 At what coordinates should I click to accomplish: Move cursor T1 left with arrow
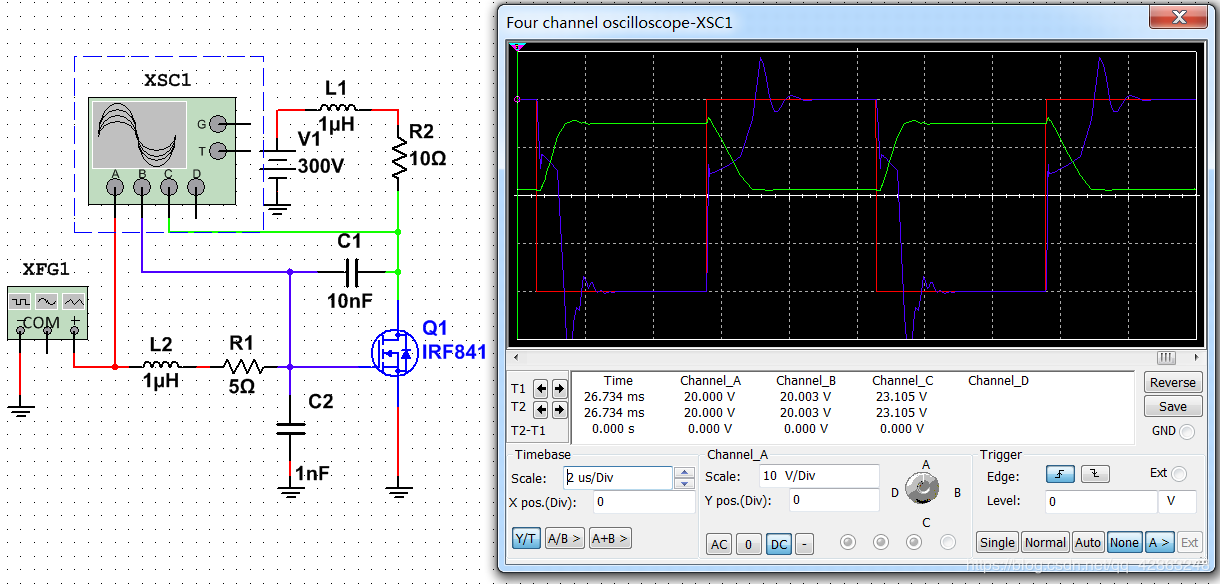[x=540, y=389]
